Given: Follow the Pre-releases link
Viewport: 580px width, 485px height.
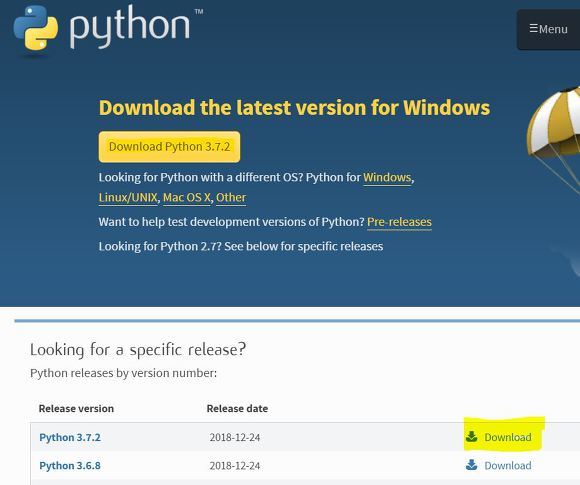Looking at the screenshot, I should [x=399, y=222].
